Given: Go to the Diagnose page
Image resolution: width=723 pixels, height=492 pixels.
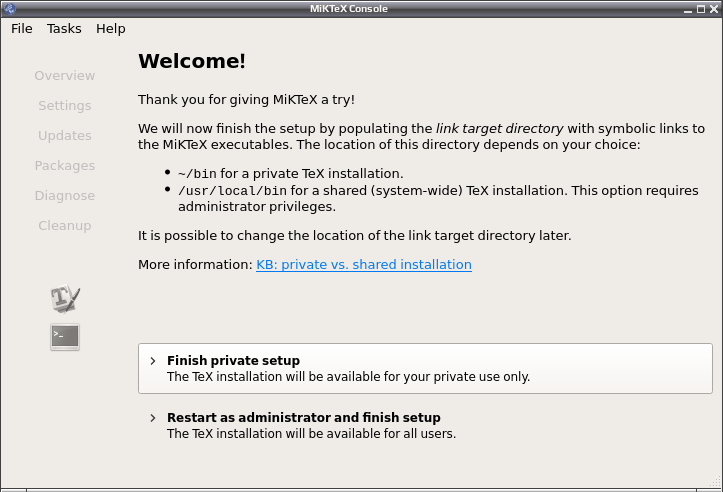Looking at the screenshot, I should coord(65,196).
